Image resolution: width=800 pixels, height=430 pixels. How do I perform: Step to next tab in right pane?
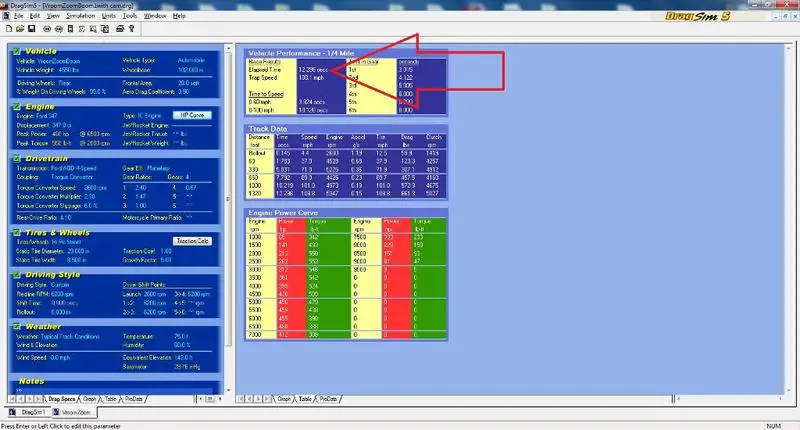pyautogui.click(x=258, y=399)
